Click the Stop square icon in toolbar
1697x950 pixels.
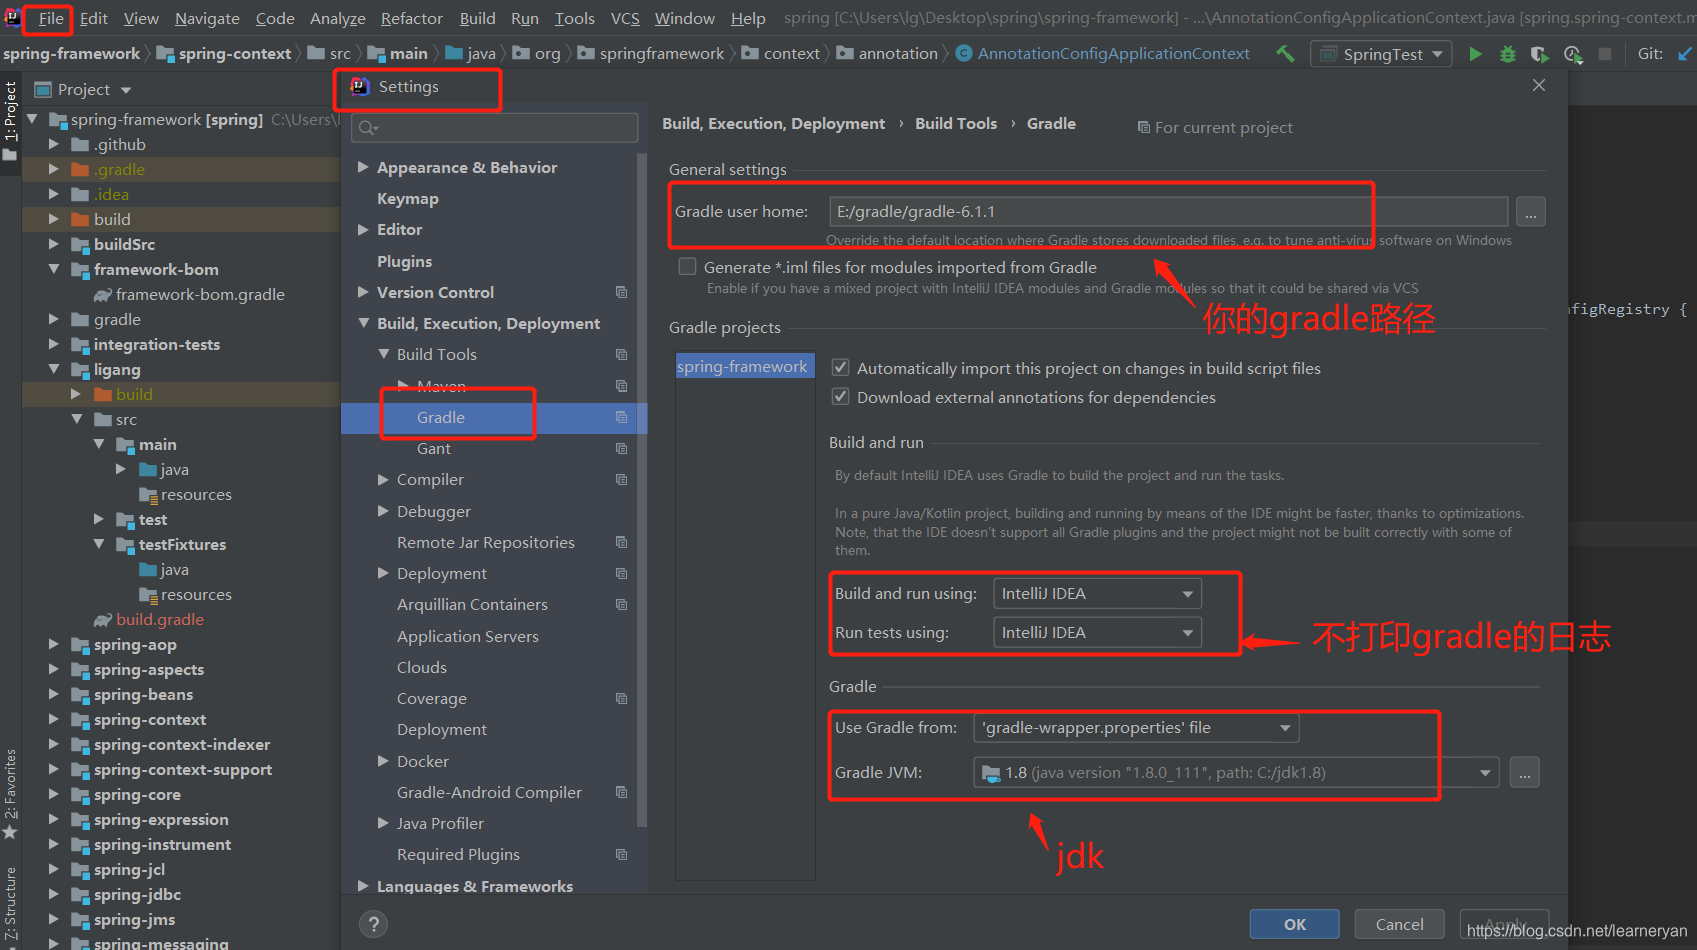pos(1605,54)
